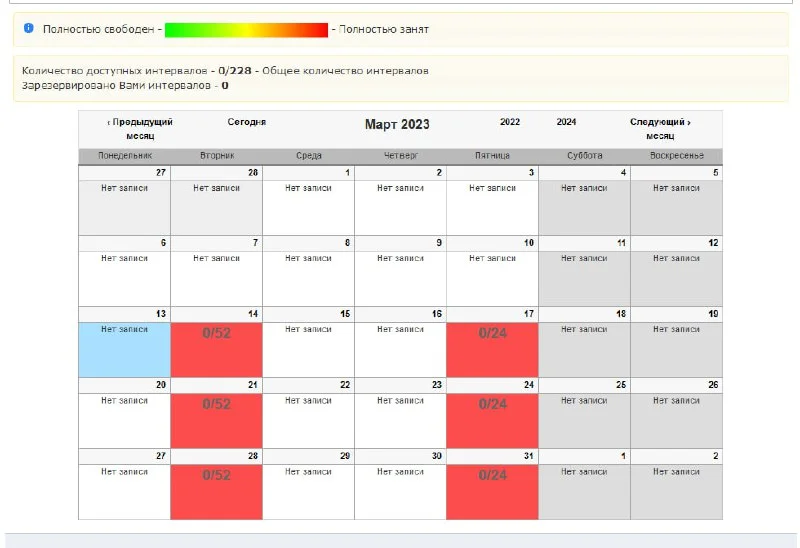Viewport: 800px width, 548px height.
Task: Click the Воскресенье column header
Action: (x=676, y=156)
